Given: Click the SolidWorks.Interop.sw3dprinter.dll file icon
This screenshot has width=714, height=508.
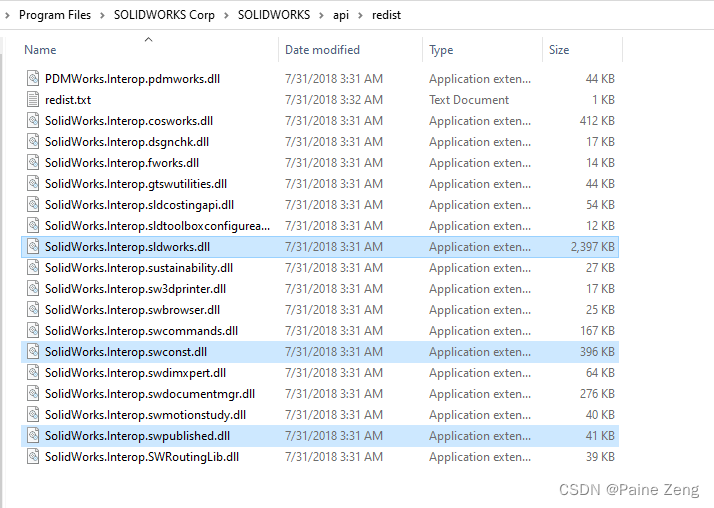Looking at the screenshot, I should (33, 288).
